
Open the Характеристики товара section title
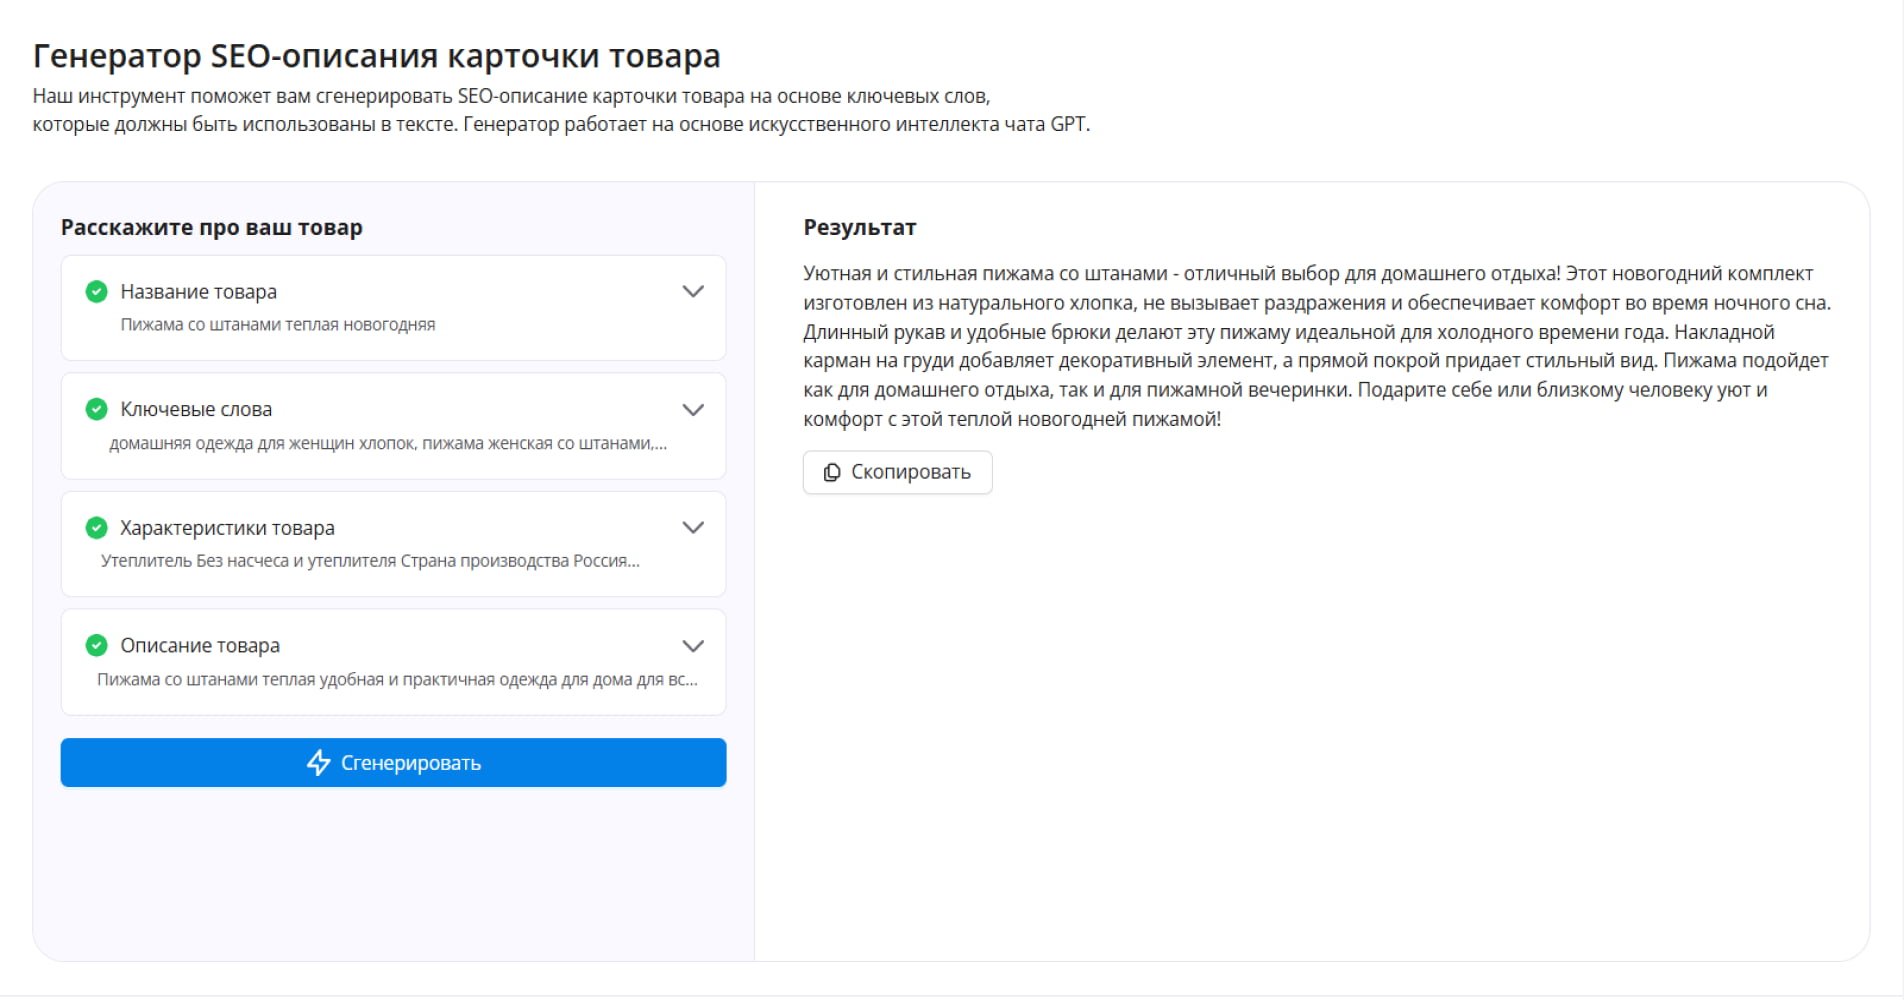227,528
